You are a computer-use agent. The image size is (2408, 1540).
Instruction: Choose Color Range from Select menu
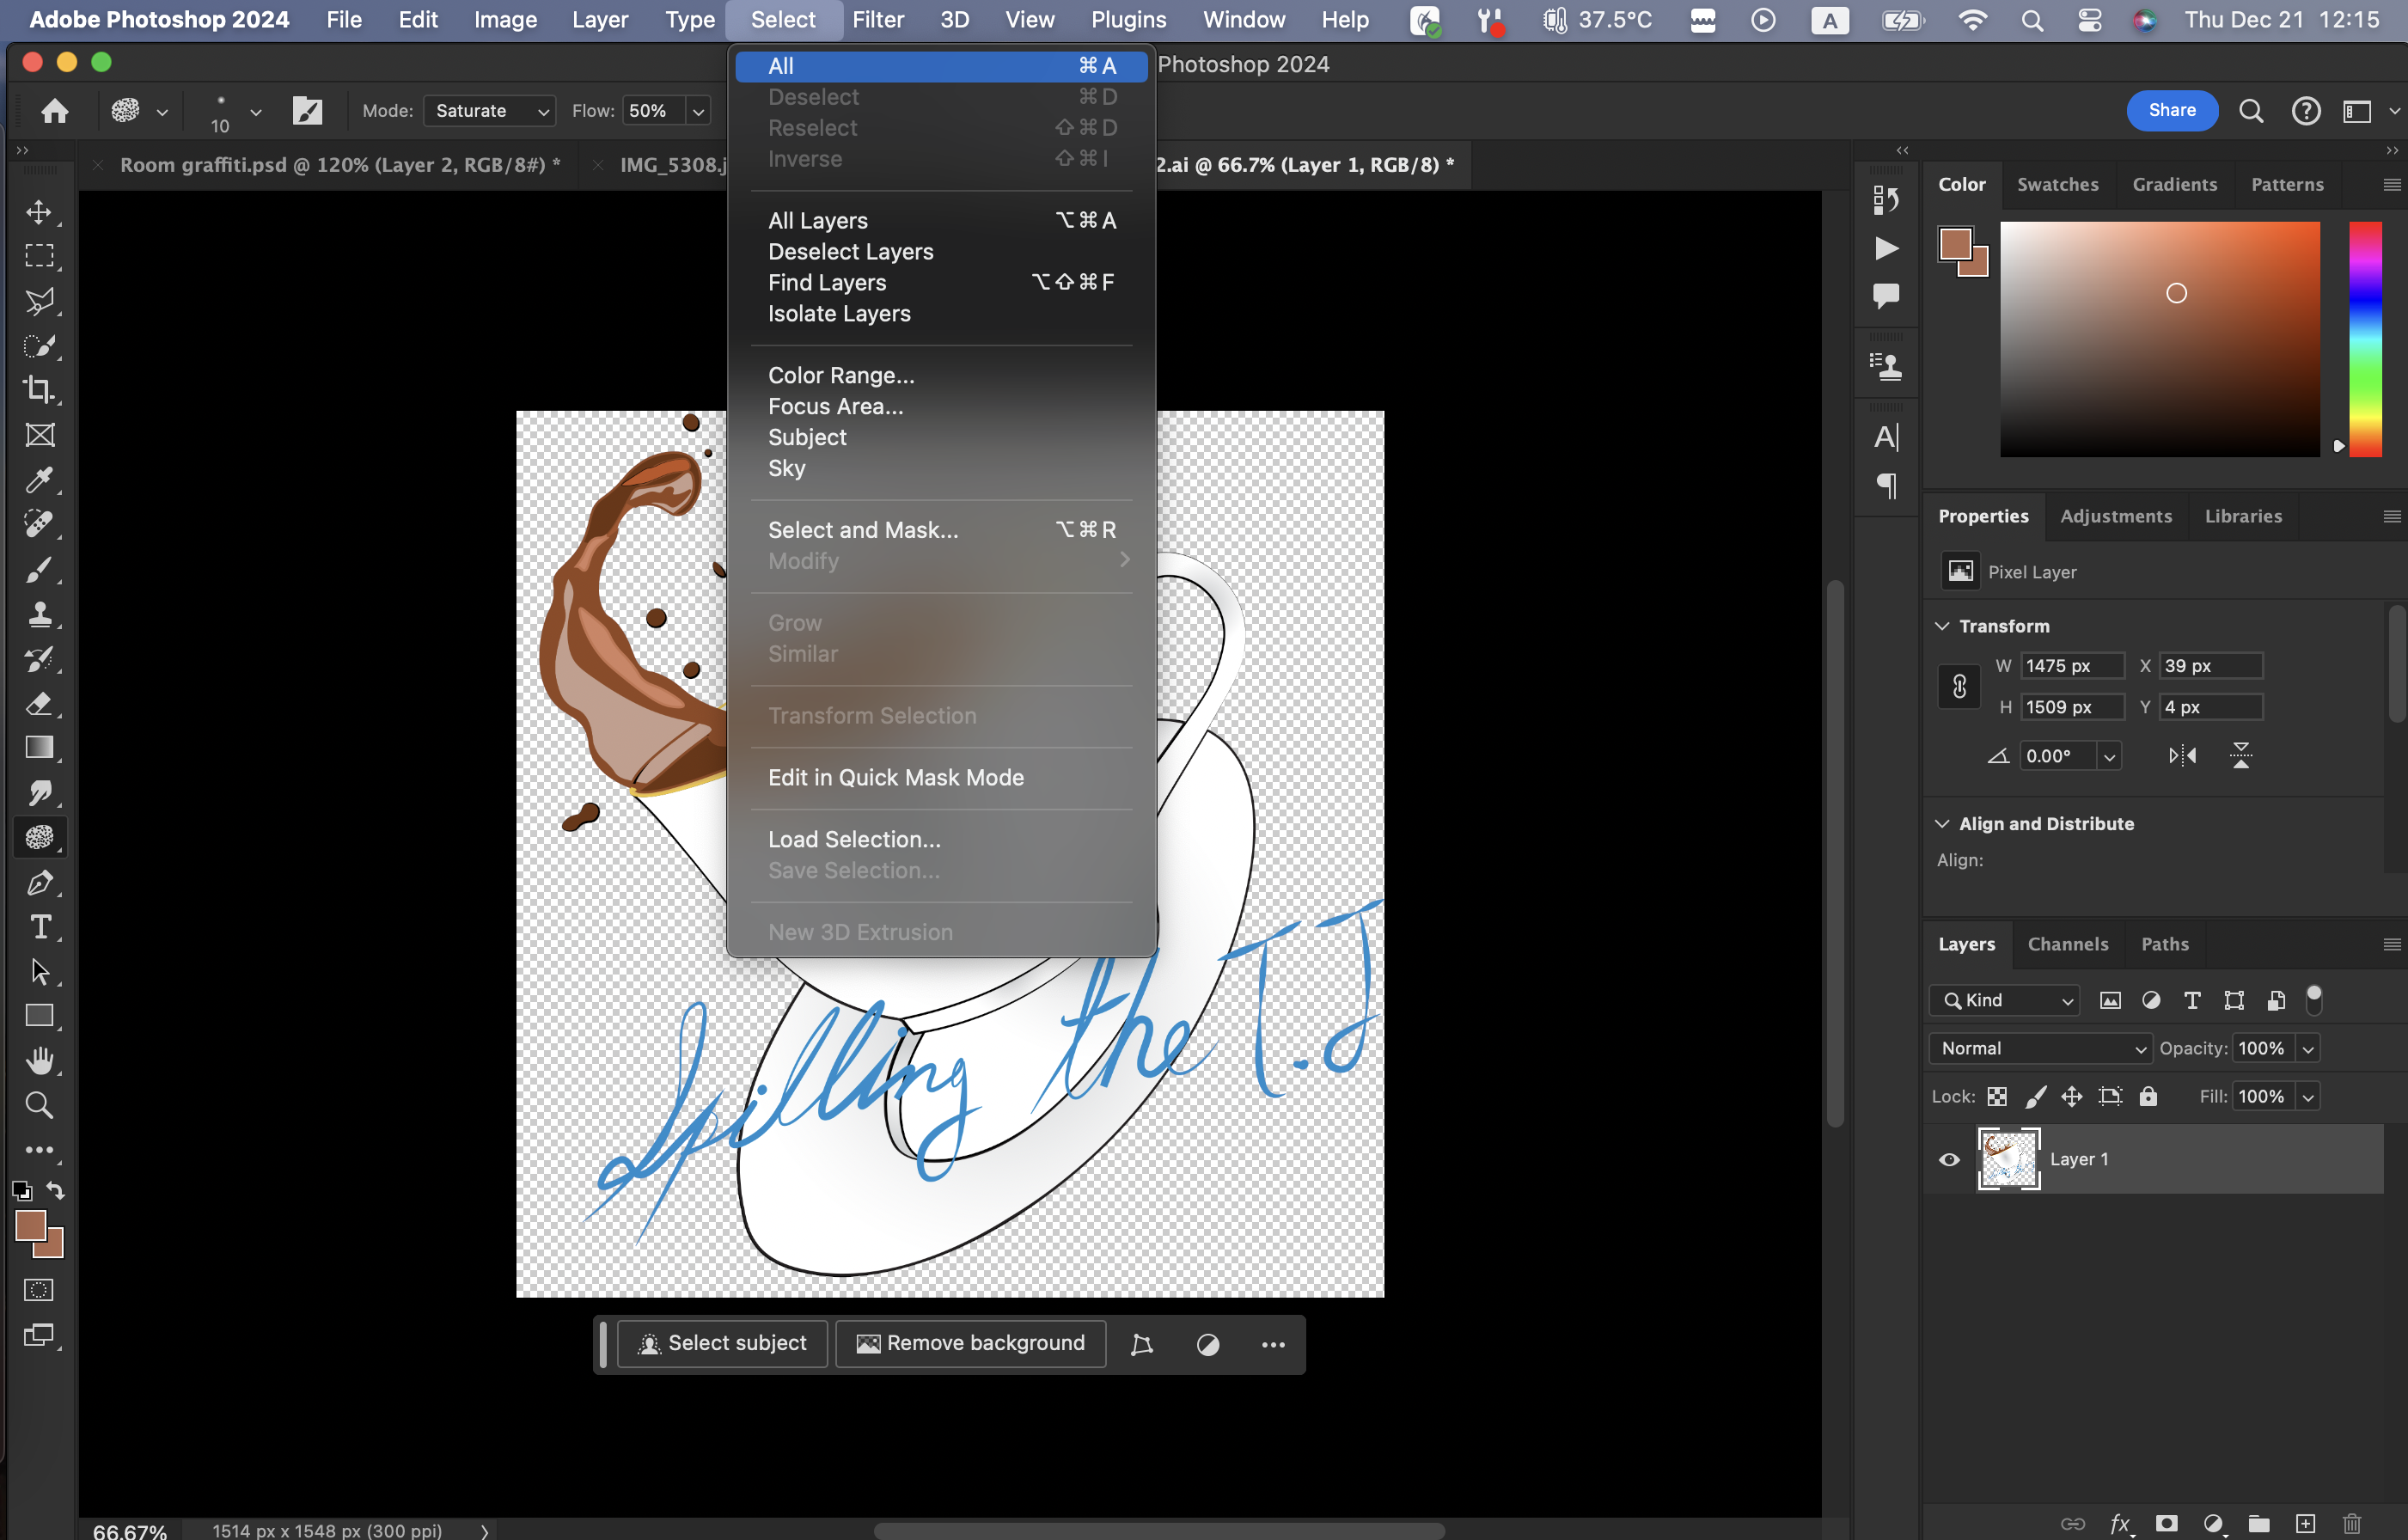coord(841,375)
